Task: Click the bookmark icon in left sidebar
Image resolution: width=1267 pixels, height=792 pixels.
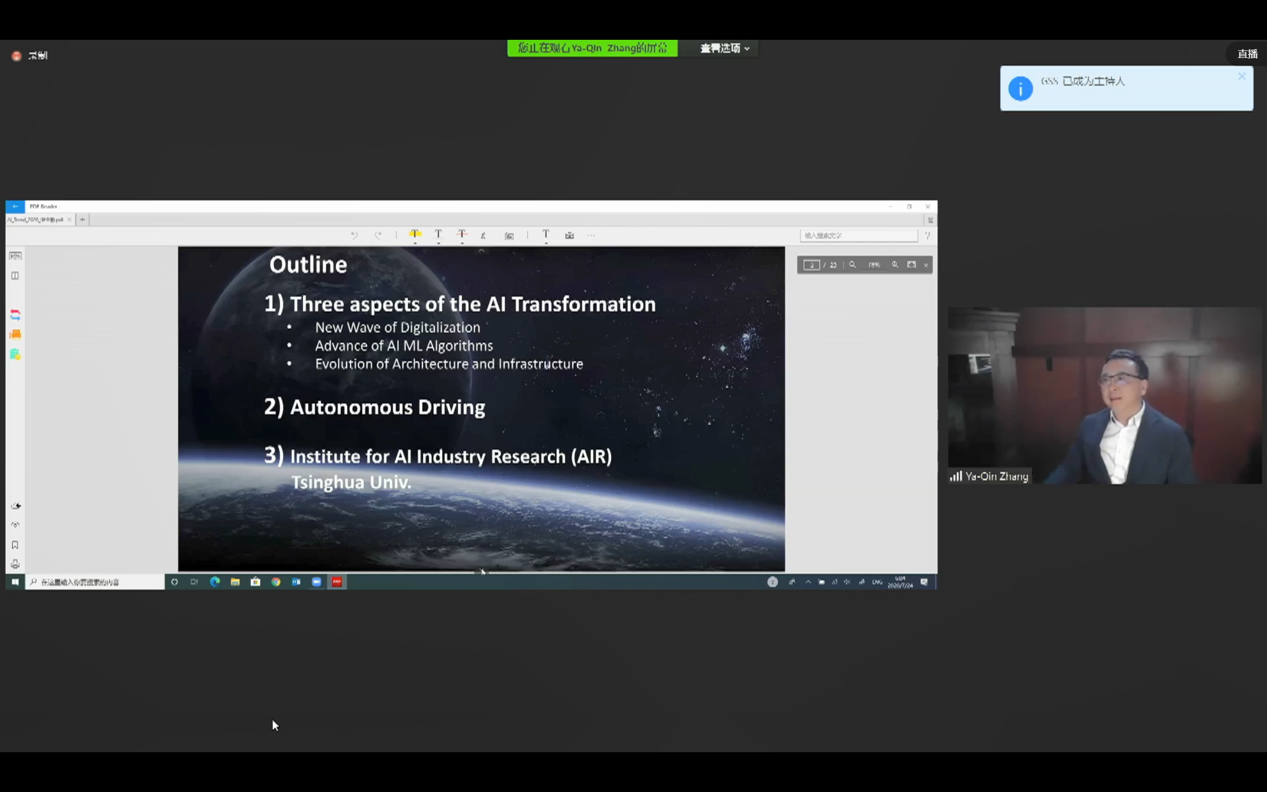Action: (15, 545)
